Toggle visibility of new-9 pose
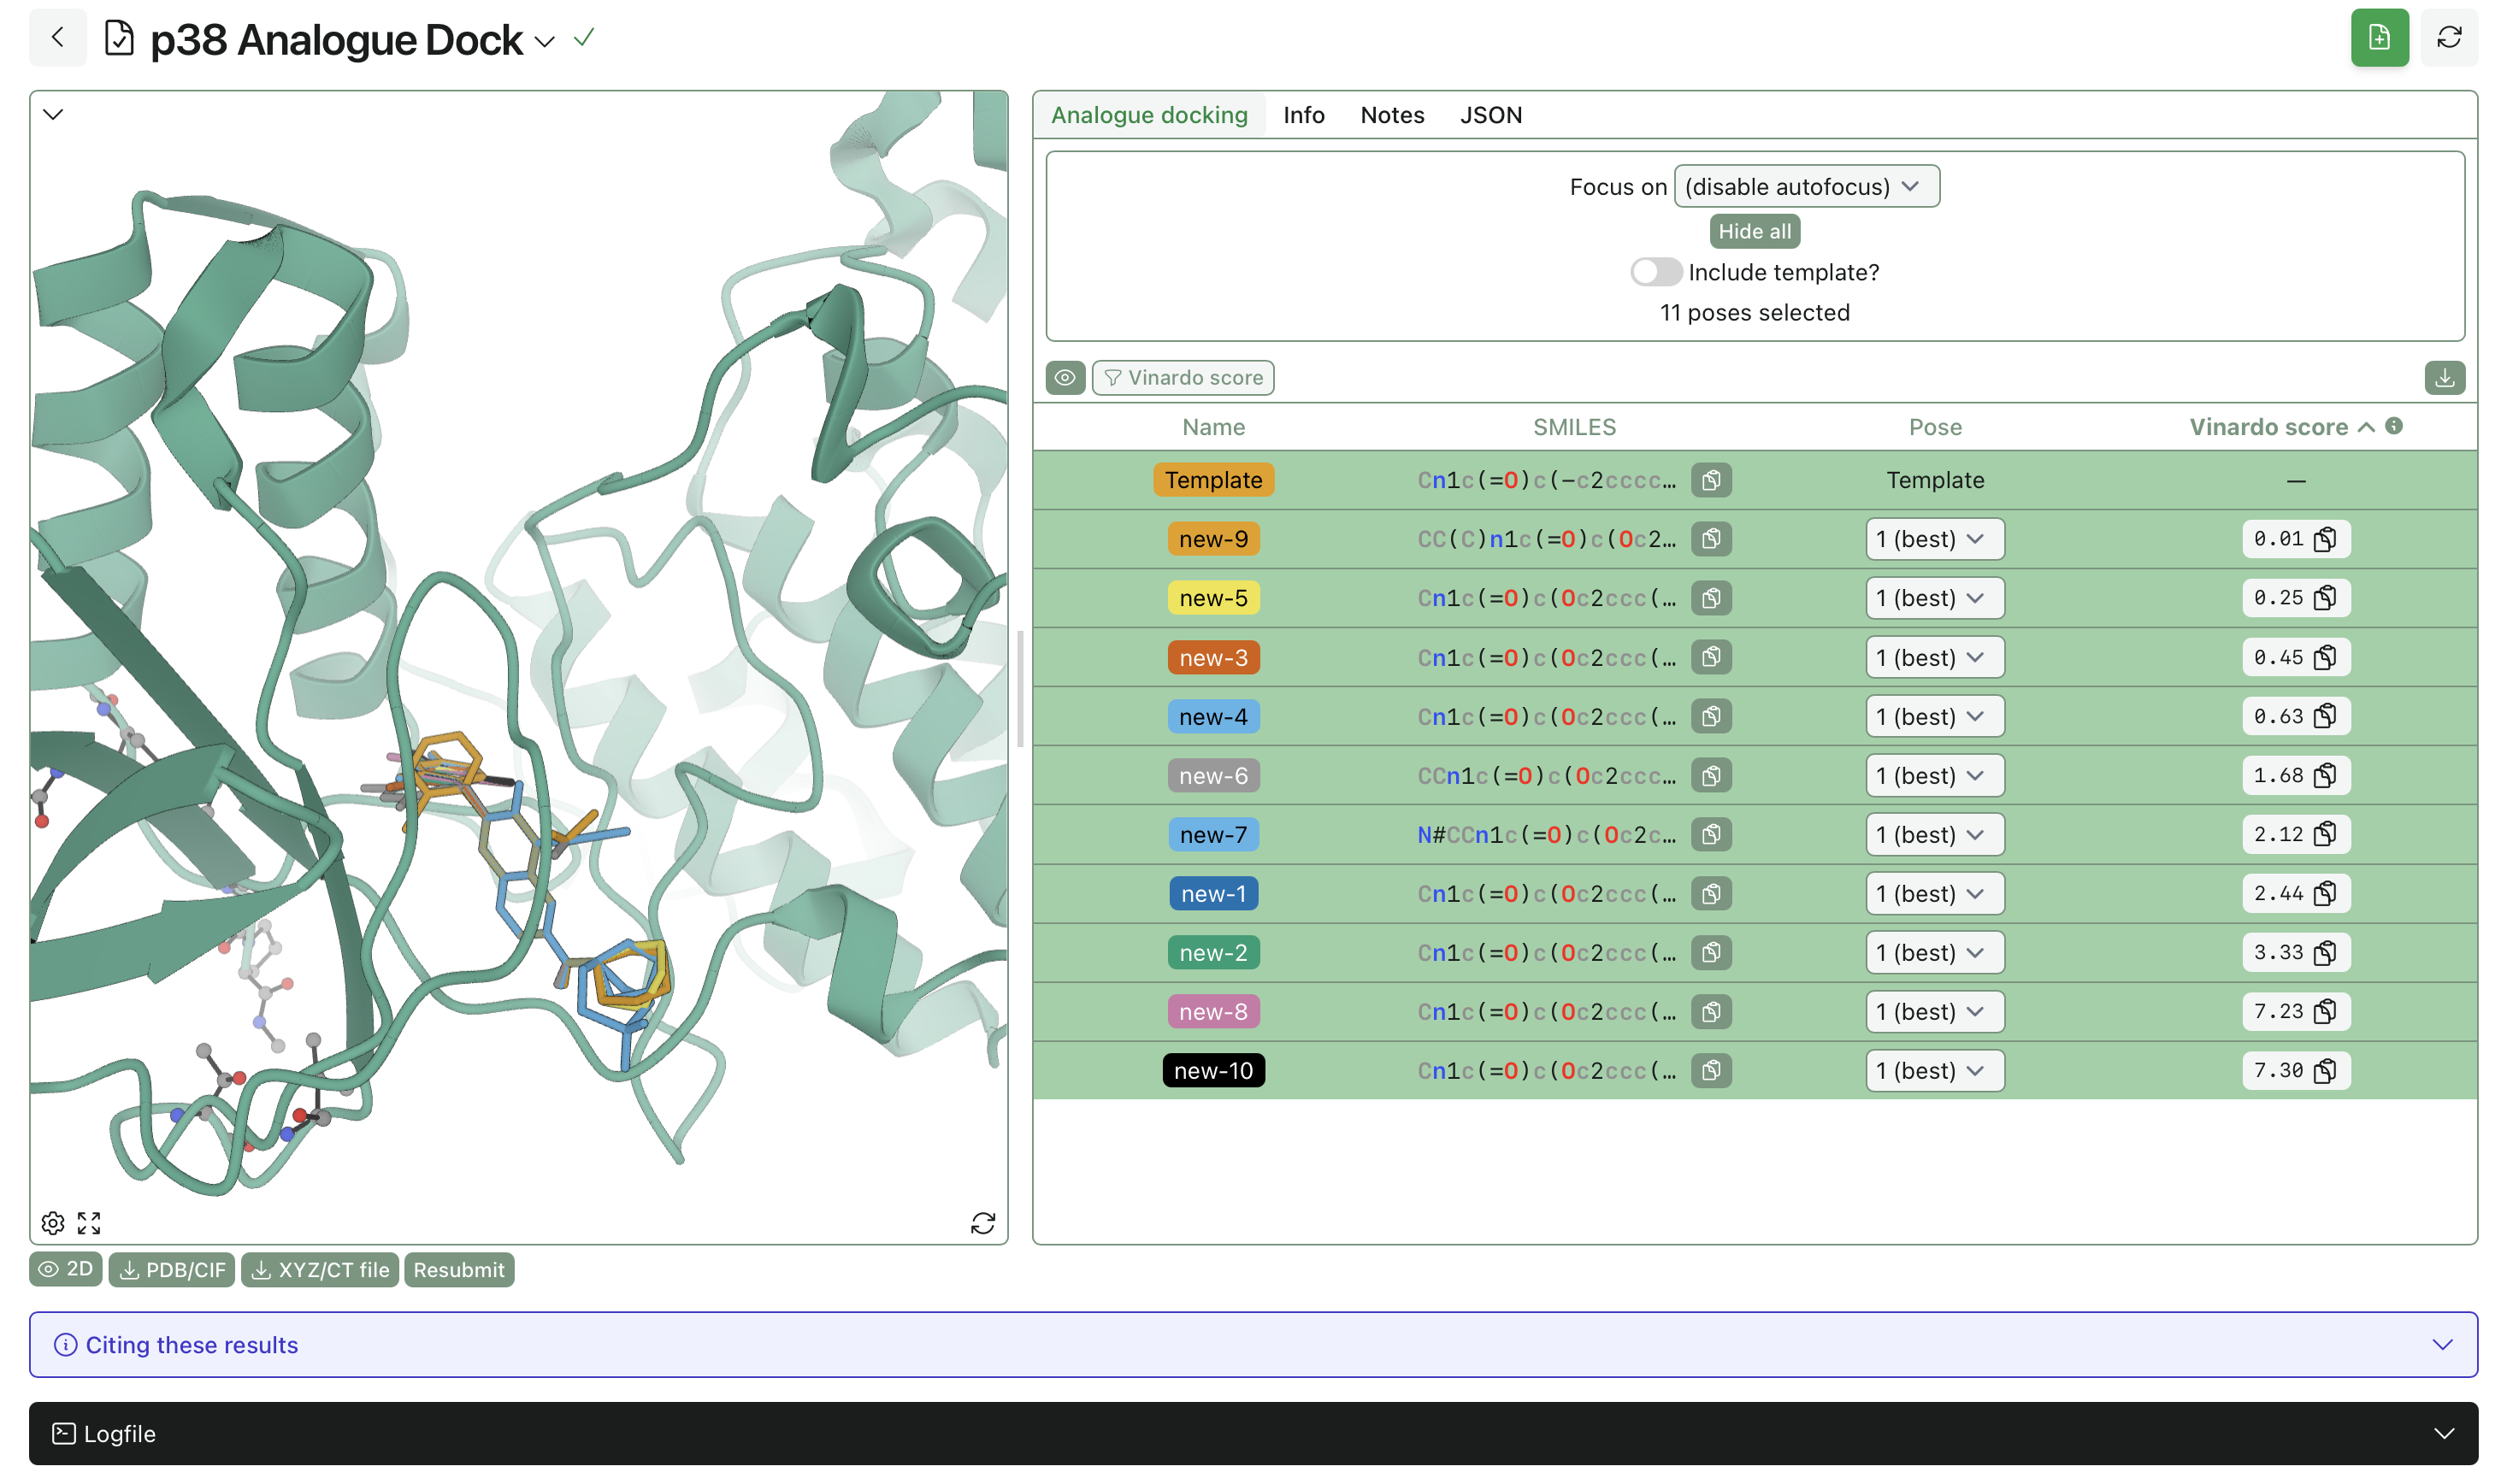The width and height of the screenshot is (2507, 1484). point(1213,539)
